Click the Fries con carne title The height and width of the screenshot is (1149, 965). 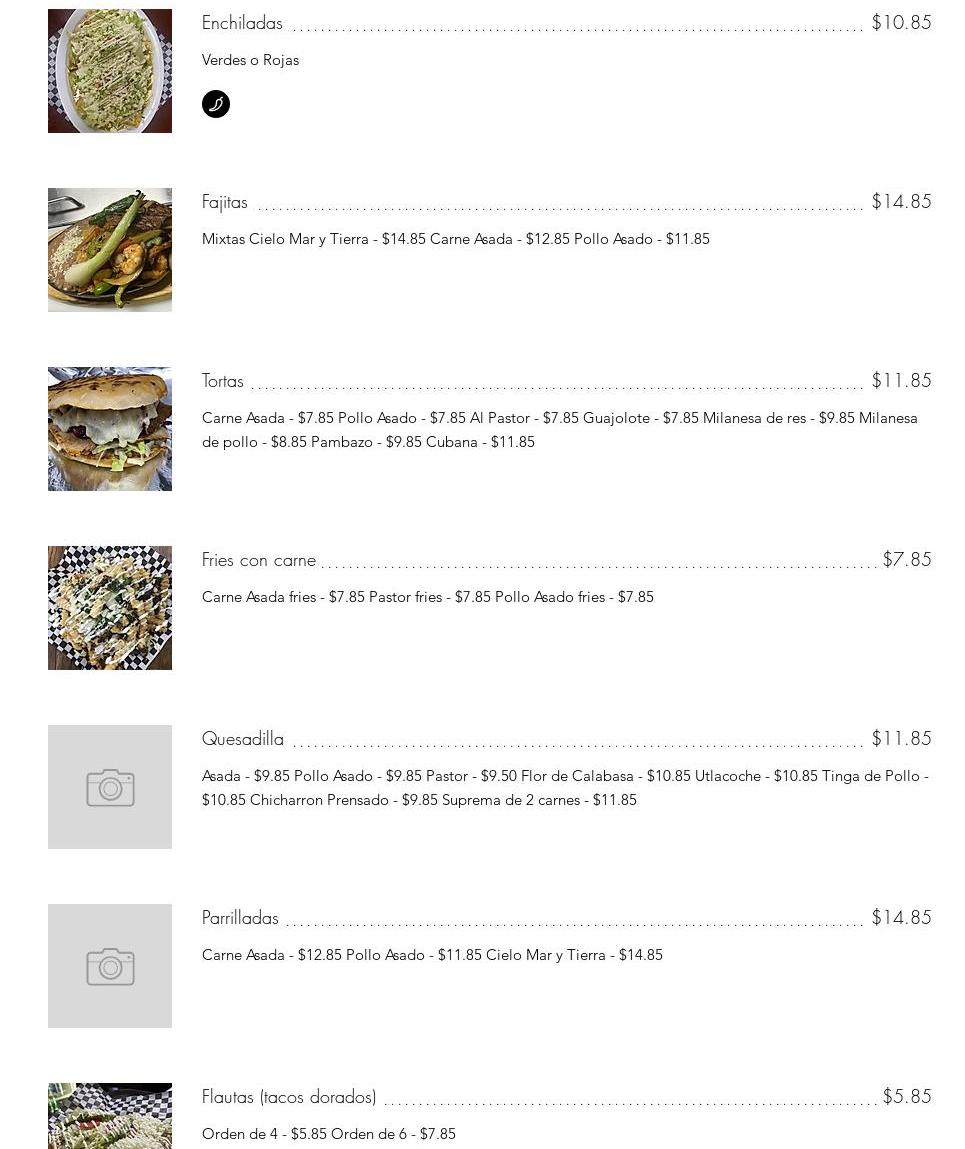pyautogui.click(x=259, y=560)
